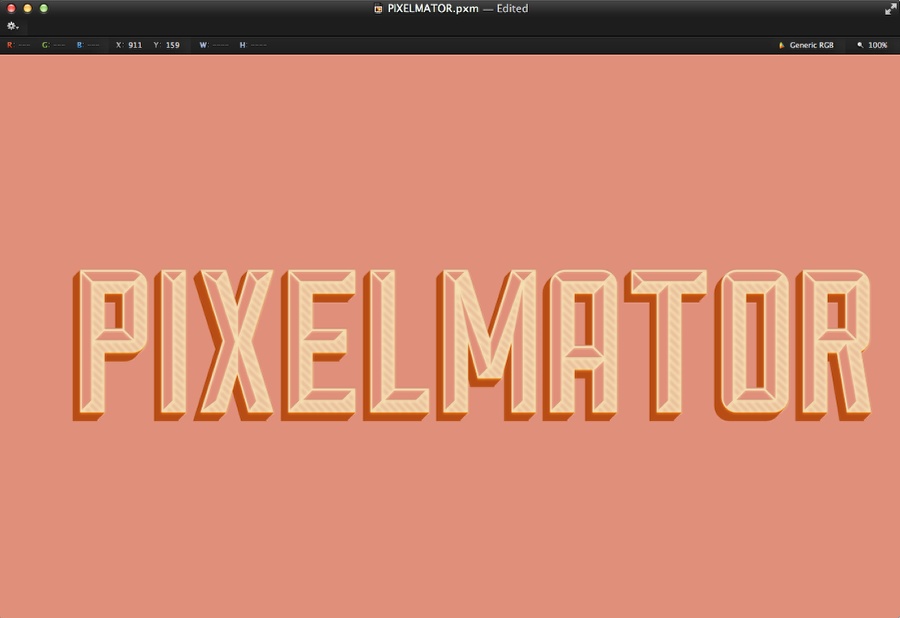Viewport: 900px width, 618px height.
Task: Enter full screen with arrows icon
Action: click(x=890, y=9)
